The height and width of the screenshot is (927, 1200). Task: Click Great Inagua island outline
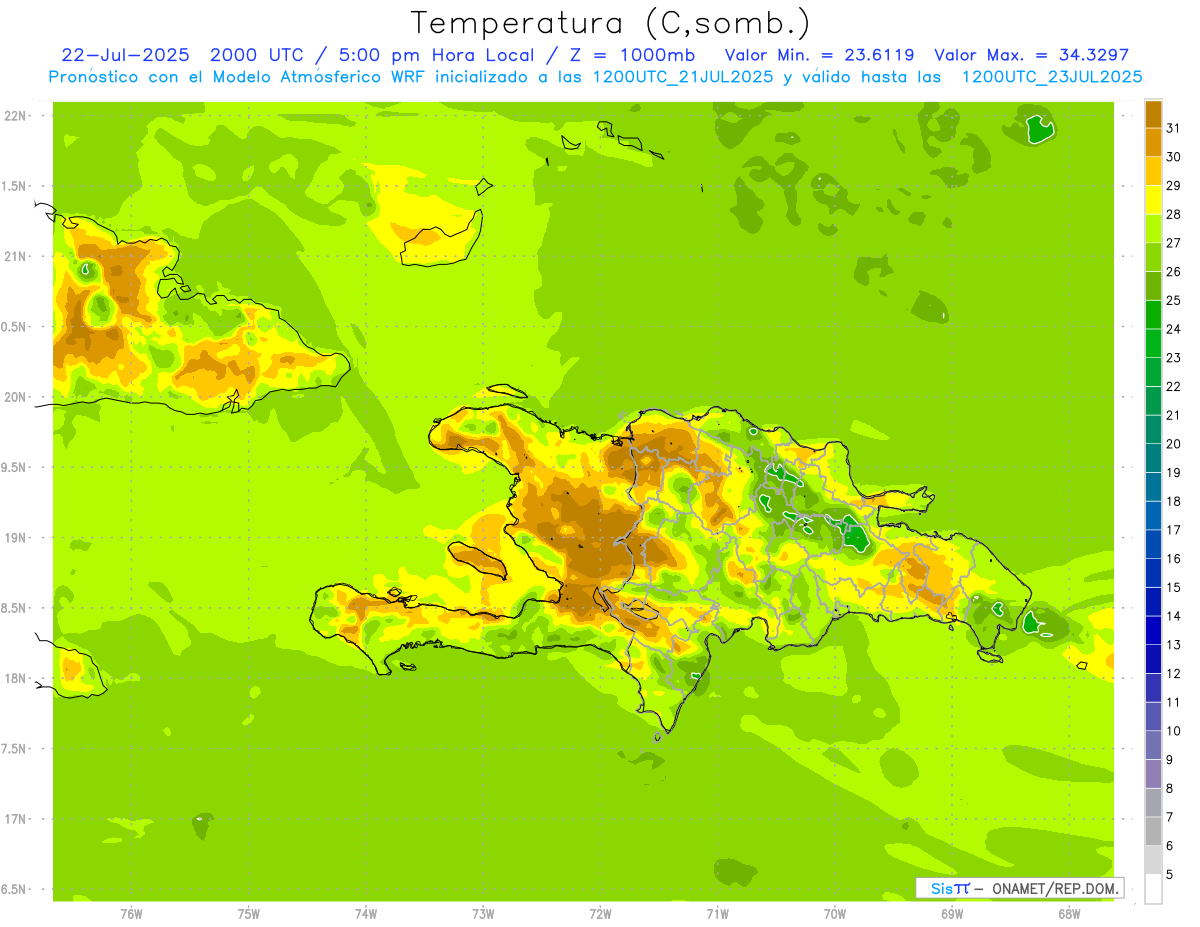tap(442, 238)
